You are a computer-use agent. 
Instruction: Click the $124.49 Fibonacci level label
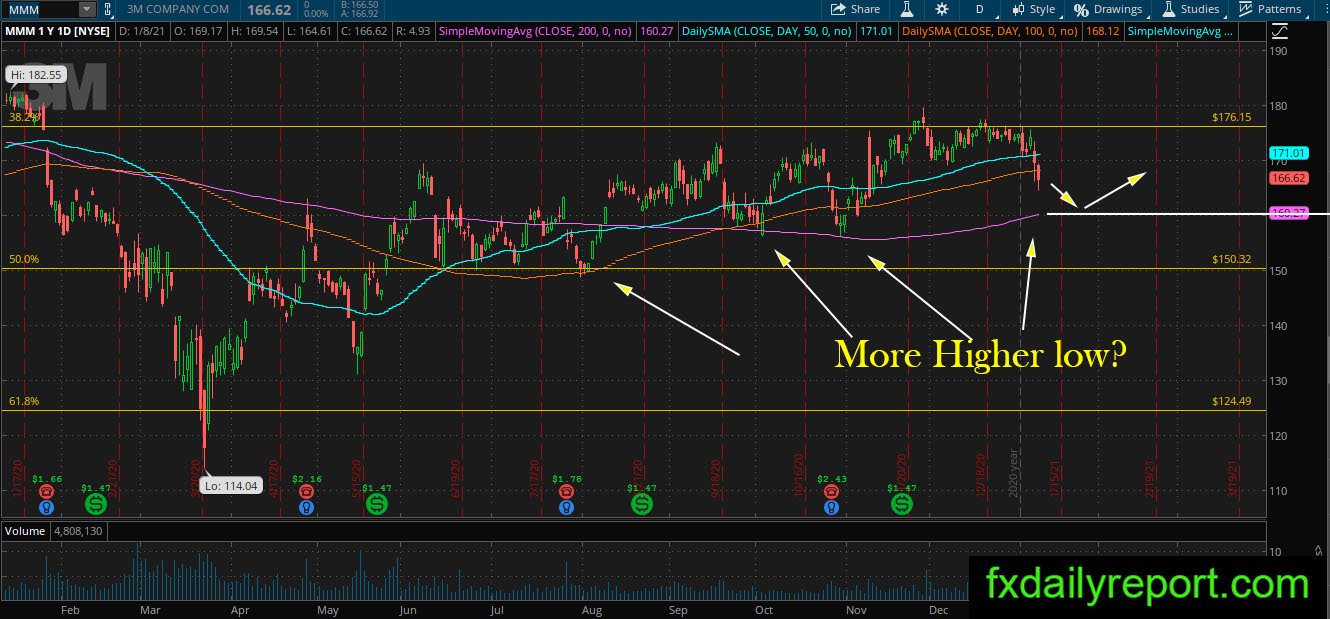(x=1232, y=402)
